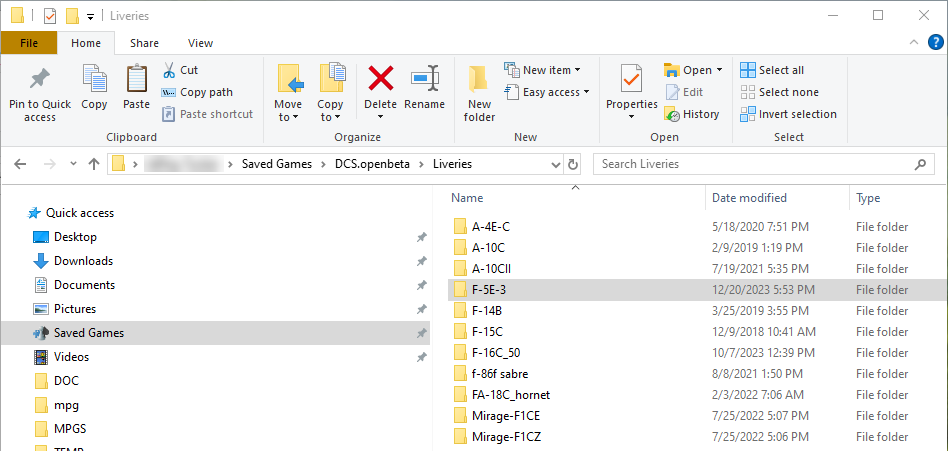Select the F-16C_50 folder
Image resolution: width=948 pixels, height=451 pixels.
[496, 353]
